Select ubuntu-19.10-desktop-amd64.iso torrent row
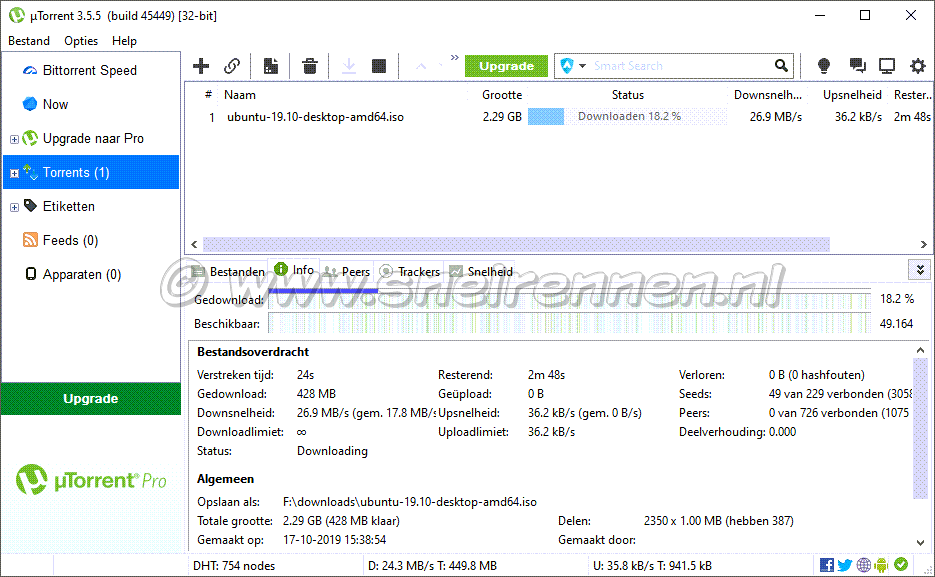The height and width of the screenshot is (577, 935). click(x=561, y=117)
